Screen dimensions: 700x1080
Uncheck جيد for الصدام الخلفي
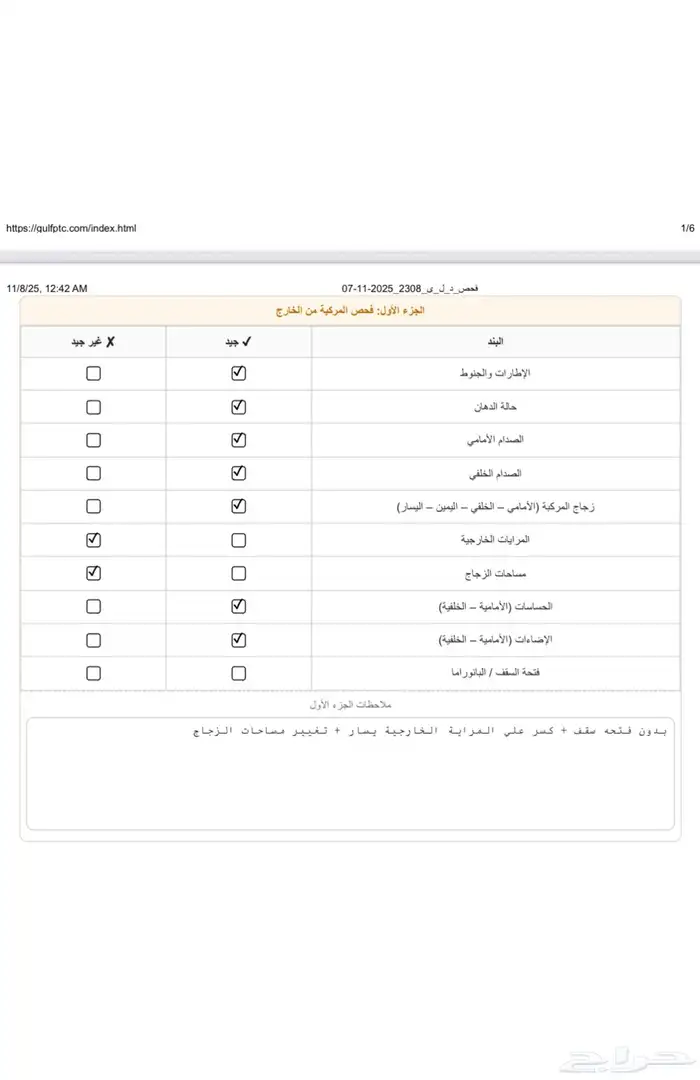238,473
